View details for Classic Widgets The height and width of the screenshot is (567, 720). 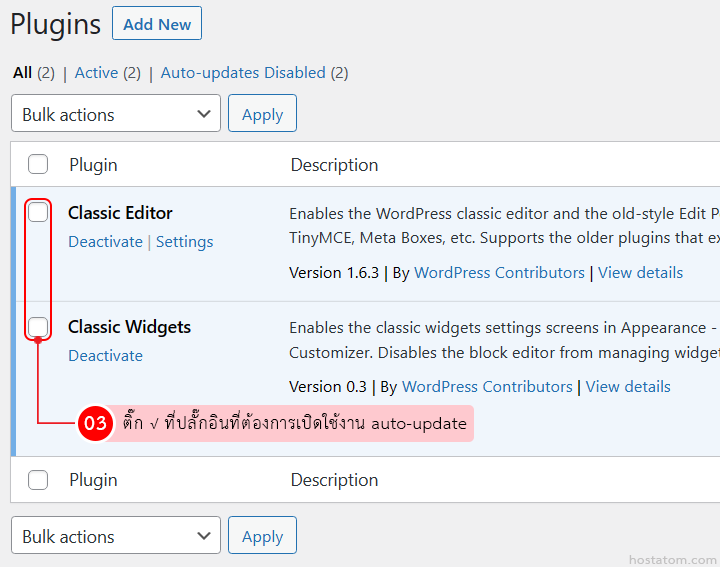(628, 387)
